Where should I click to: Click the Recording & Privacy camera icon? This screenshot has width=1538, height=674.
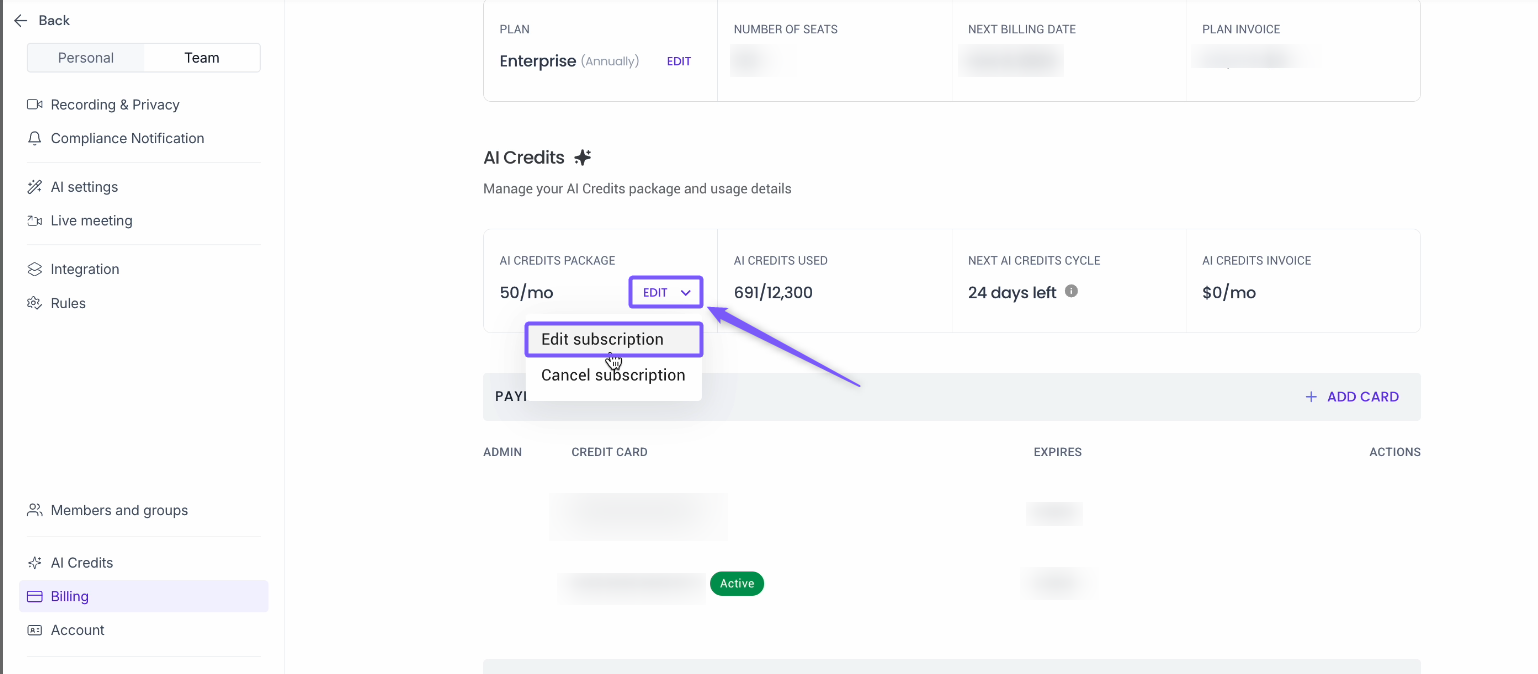coord(35,105)
